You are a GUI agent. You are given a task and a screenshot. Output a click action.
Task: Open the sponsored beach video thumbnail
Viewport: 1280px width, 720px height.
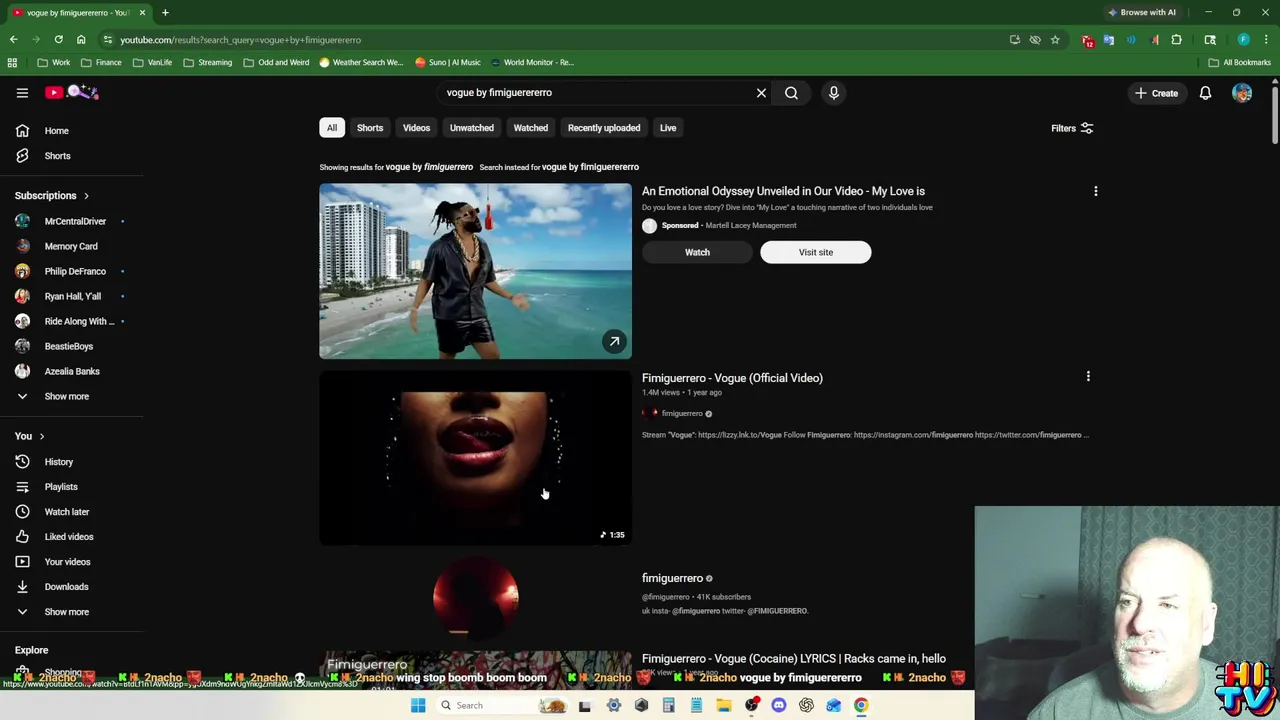click(x=475, y=271)
